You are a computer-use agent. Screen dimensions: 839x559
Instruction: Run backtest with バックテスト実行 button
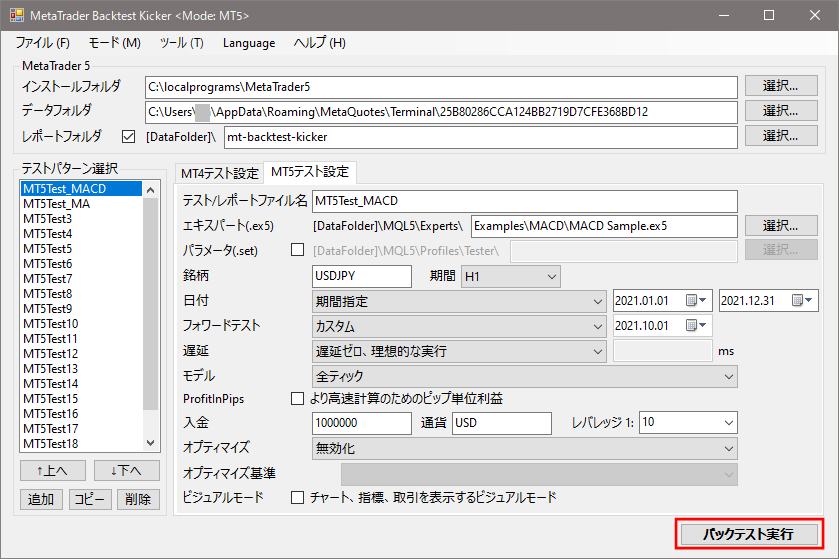pyautogui.click(x=749, y=534)
